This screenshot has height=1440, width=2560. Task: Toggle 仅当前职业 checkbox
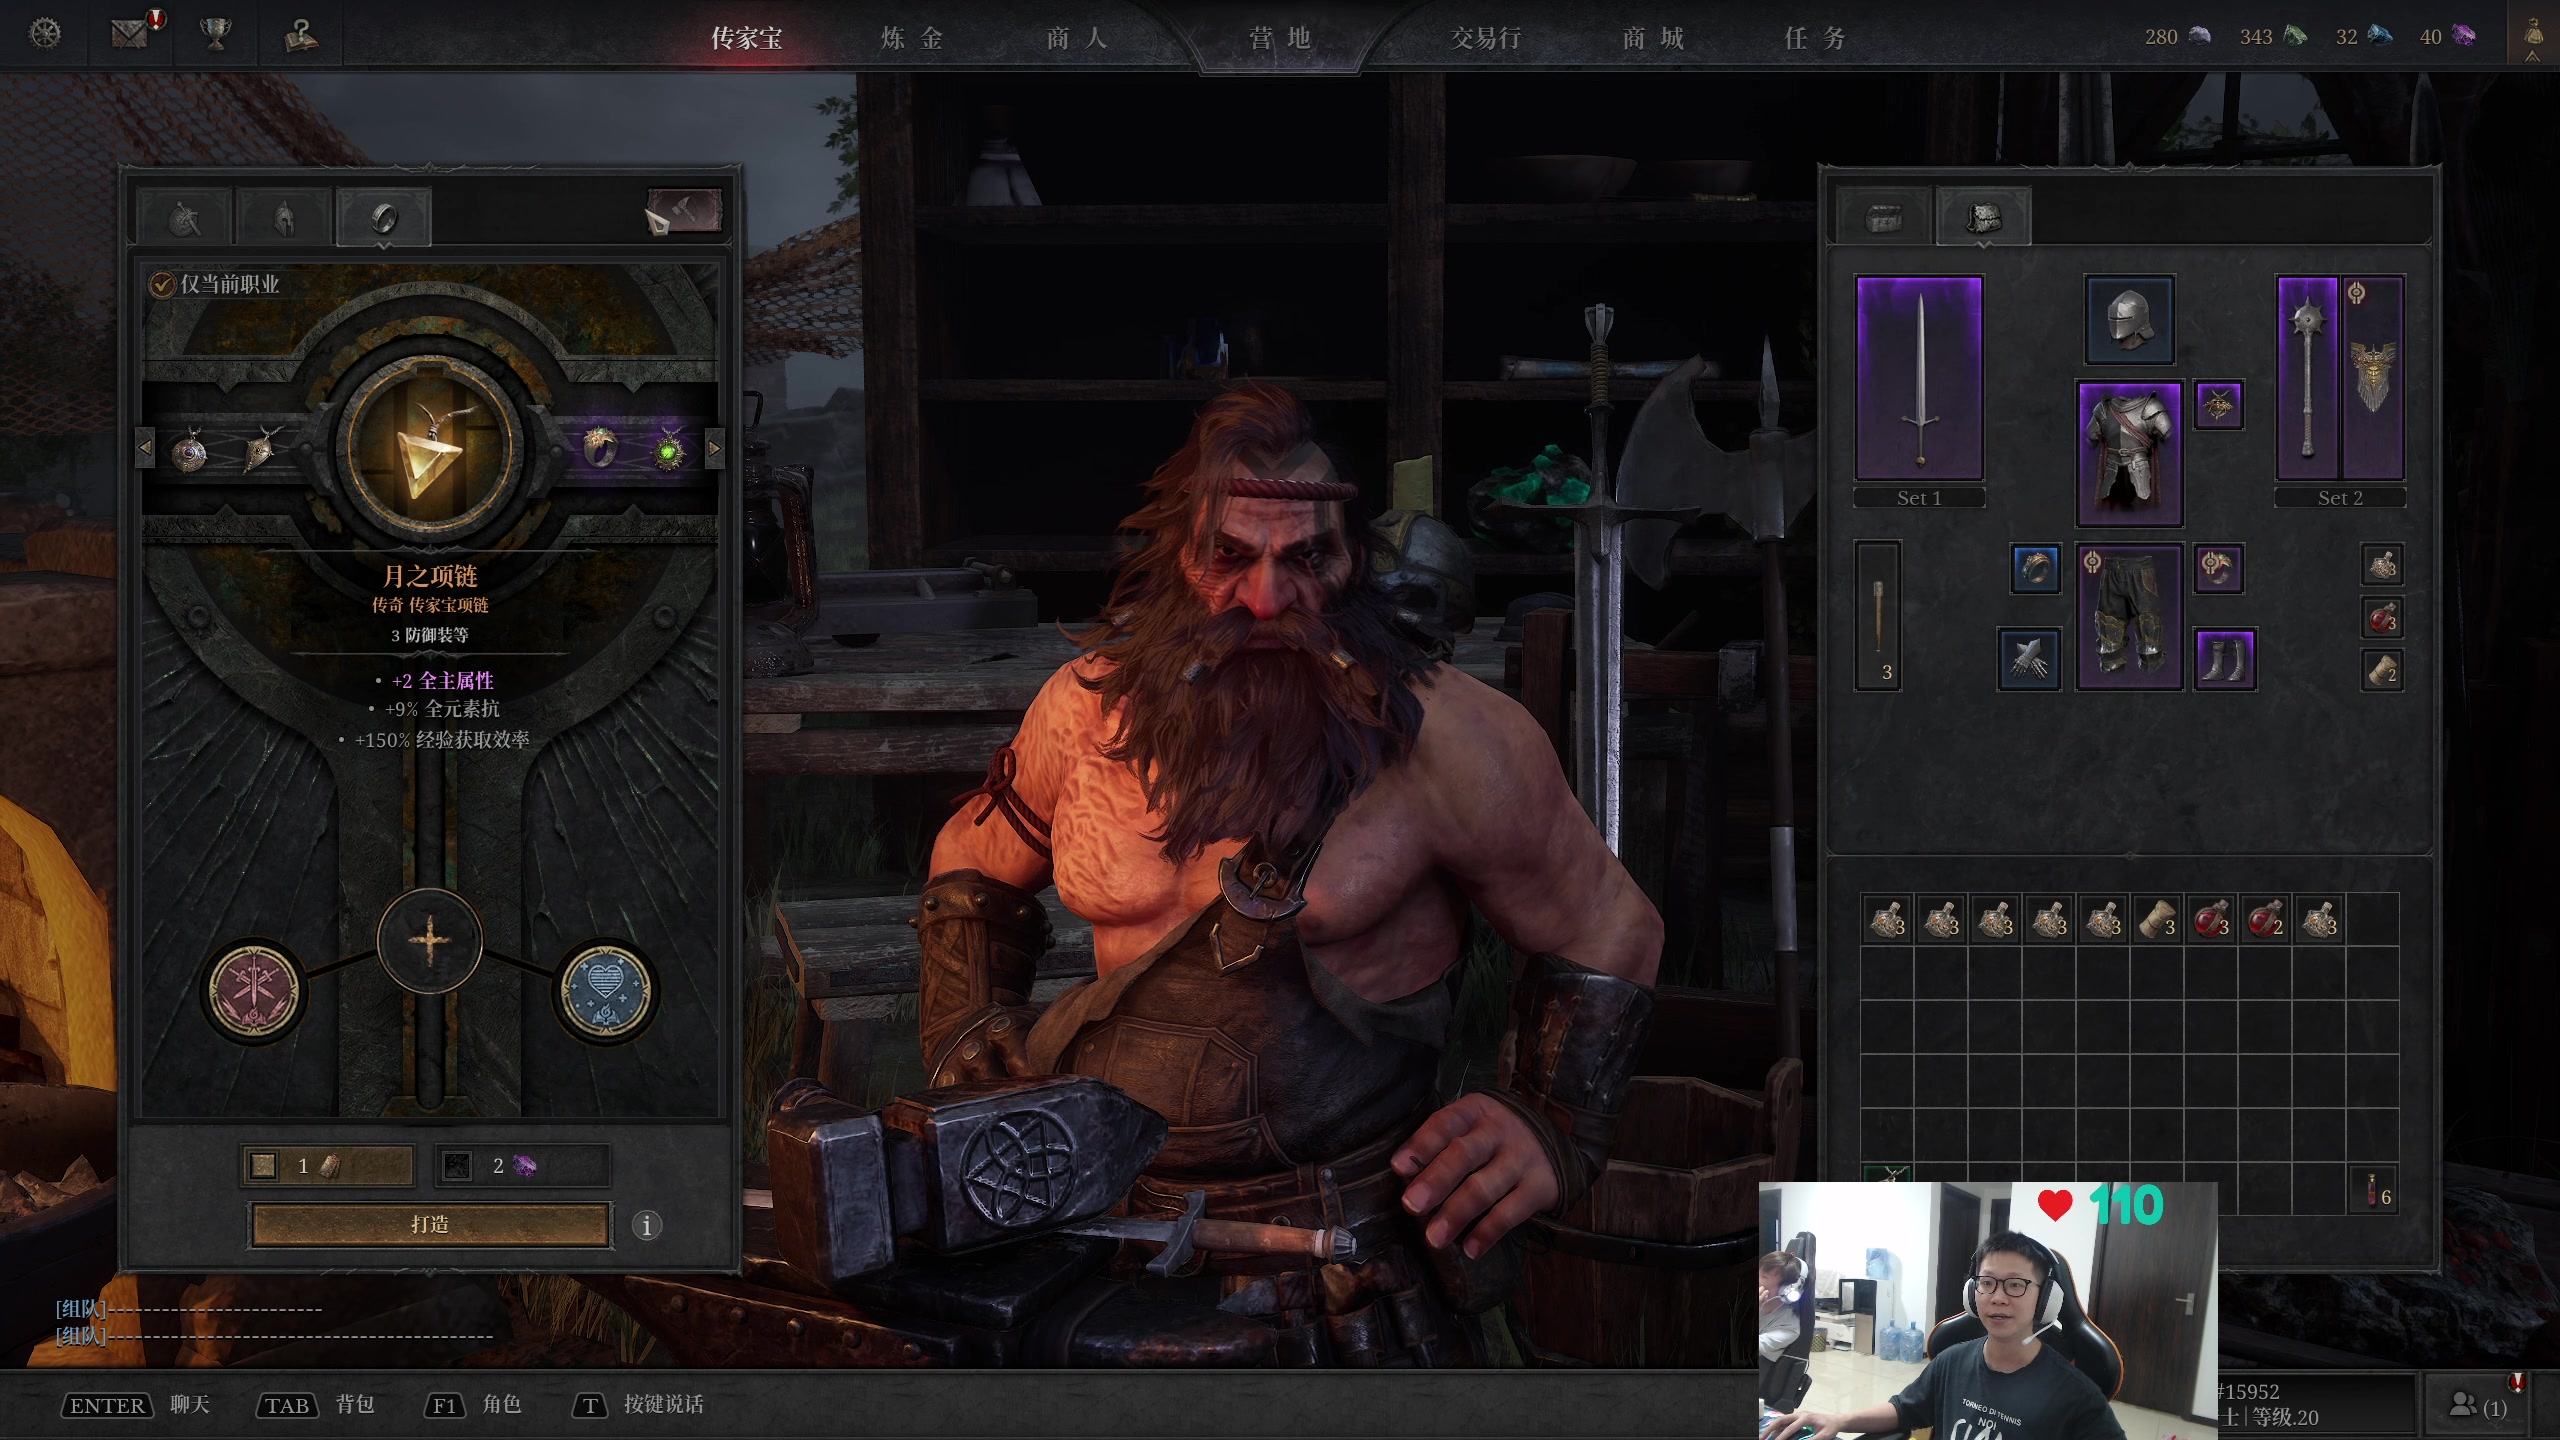[162, 285]
